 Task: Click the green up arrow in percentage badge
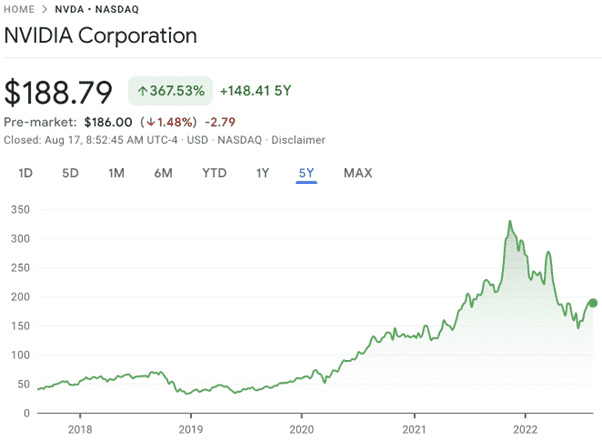[142, 91]
